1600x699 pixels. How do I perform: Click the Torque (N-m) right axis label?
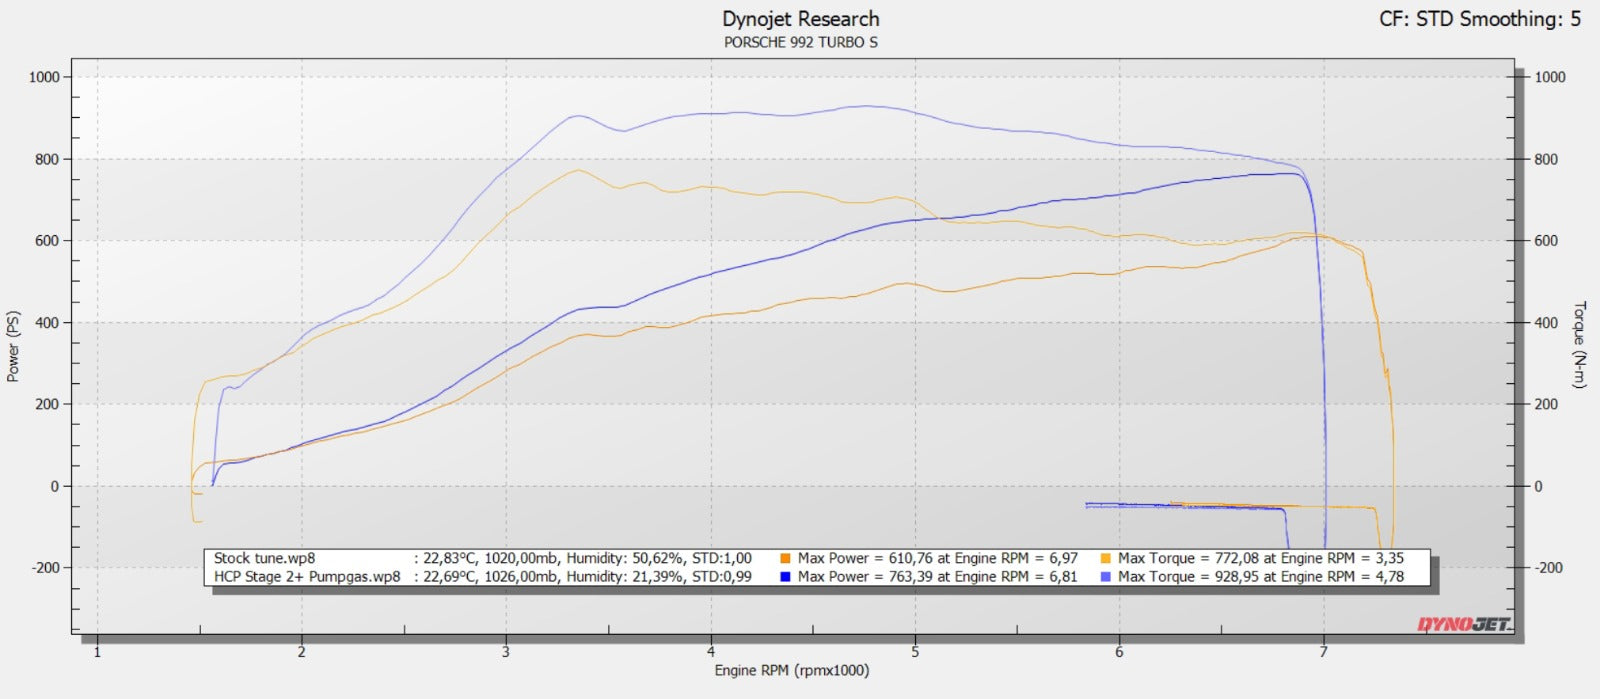pos(1580,345)
